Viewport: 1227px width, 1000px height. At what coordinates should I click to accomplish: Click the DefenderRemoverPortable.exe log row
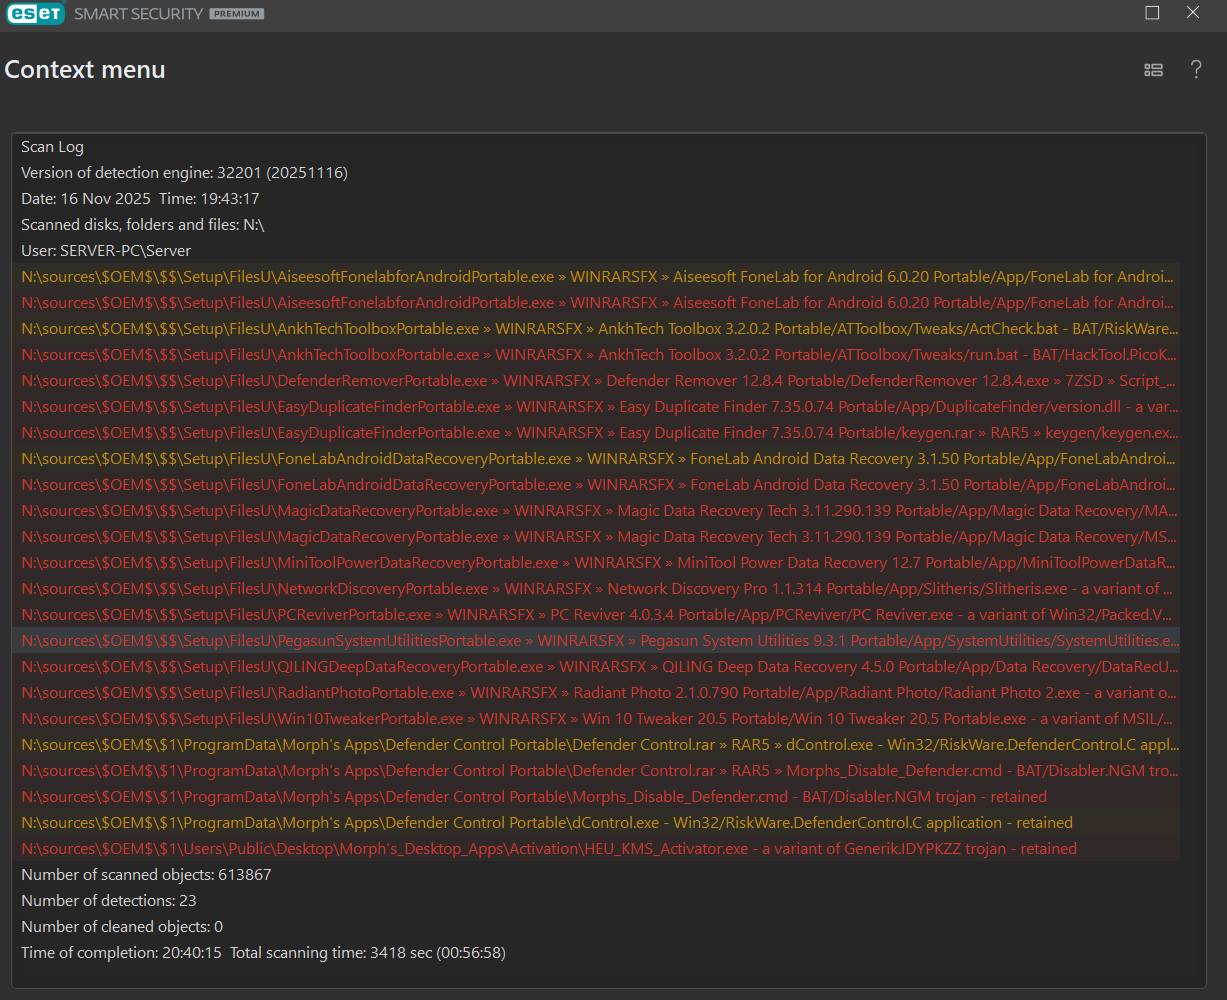(x=598, y=381)
